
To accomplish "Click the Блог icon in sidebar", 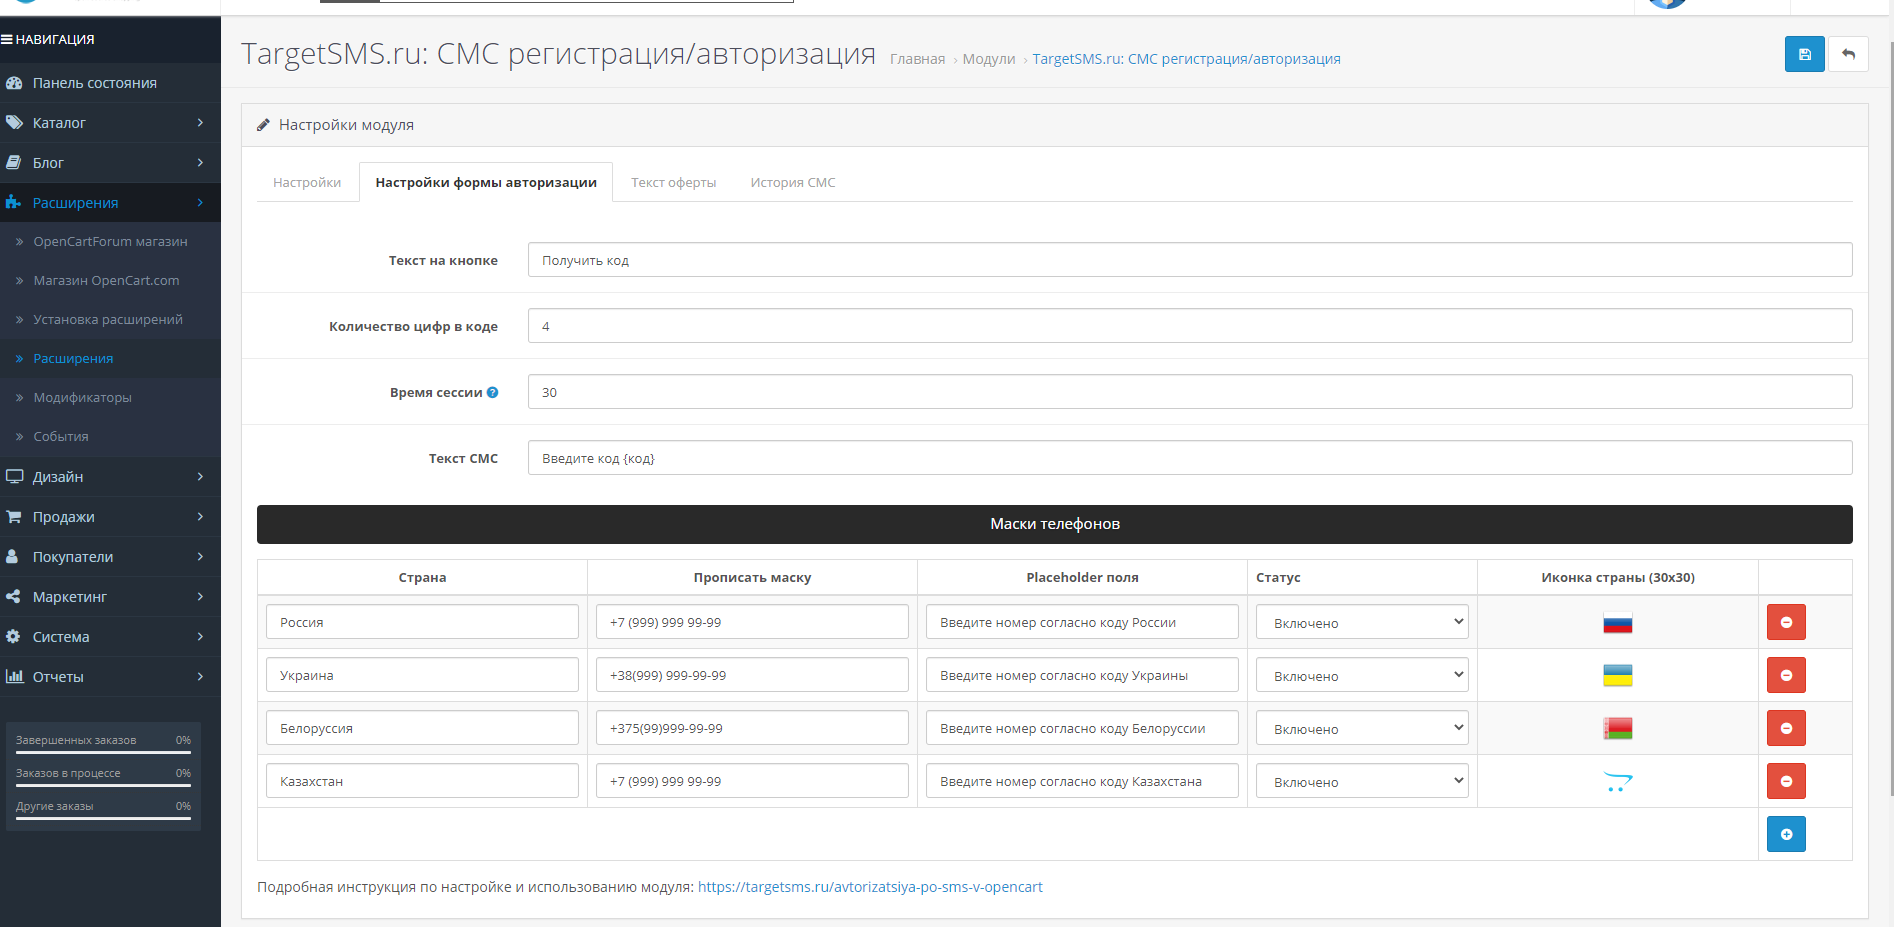I will pyautogui.click(x=14, y=163).
